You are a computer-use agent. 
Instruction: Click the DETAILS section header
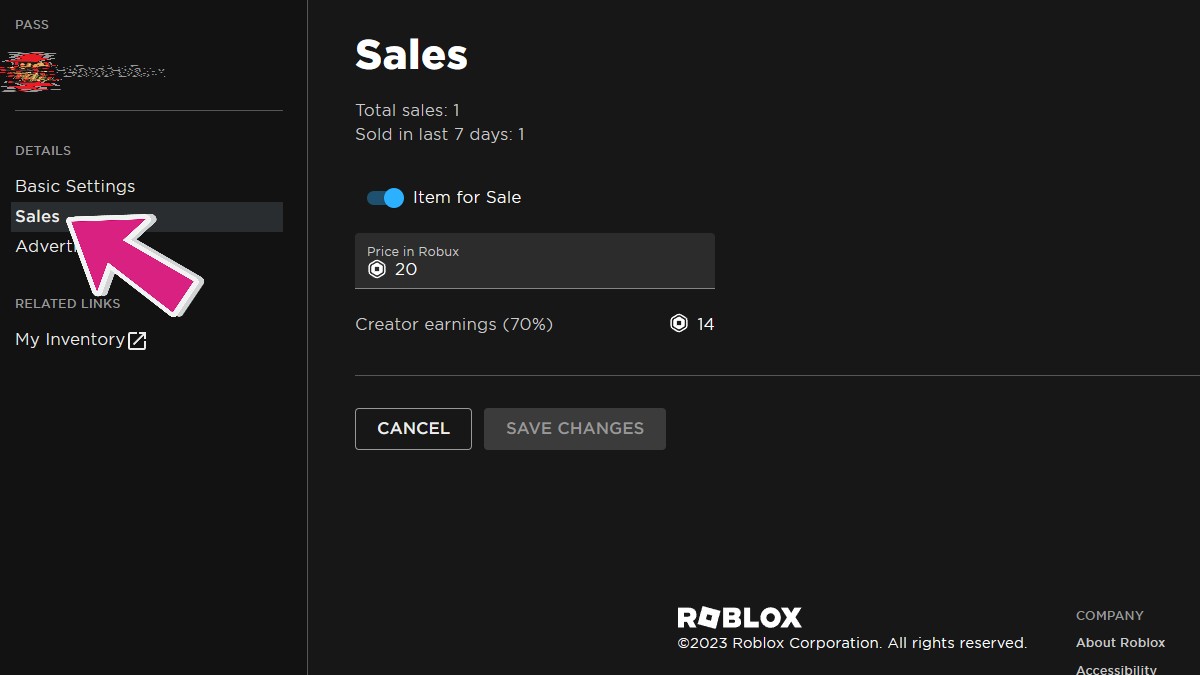point(43,150)
